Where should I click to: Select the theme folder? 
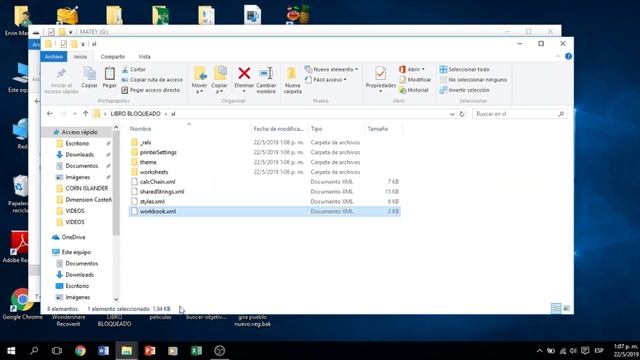coord(148,162)
